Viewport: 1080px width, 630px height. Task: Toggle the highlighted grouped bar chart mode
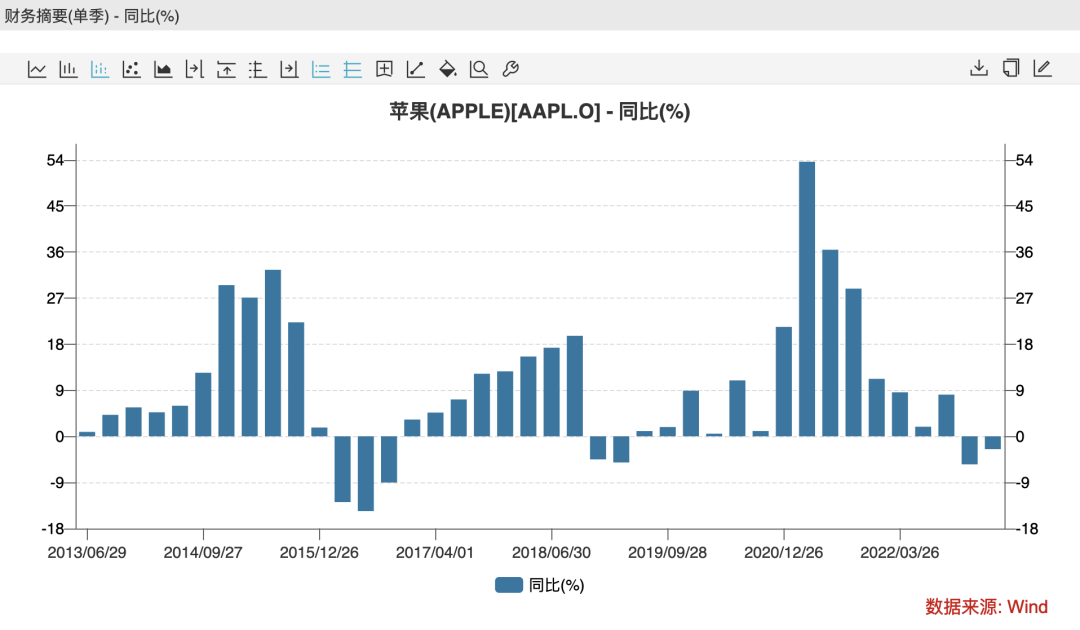tap(100, 69)
